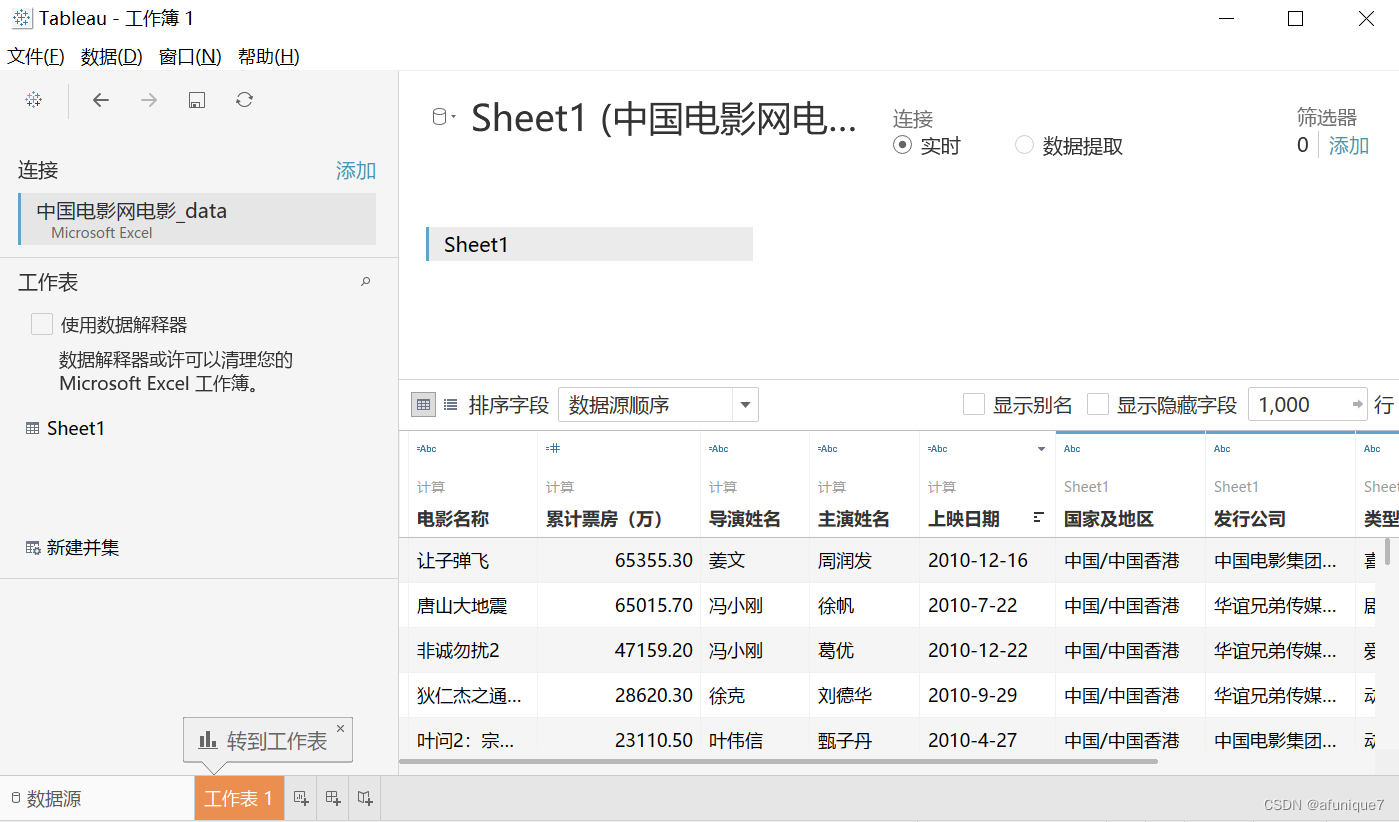Close the 转到工作表 tooltip
Viewport: 1399px width, 822px height.
pos(340,728)
